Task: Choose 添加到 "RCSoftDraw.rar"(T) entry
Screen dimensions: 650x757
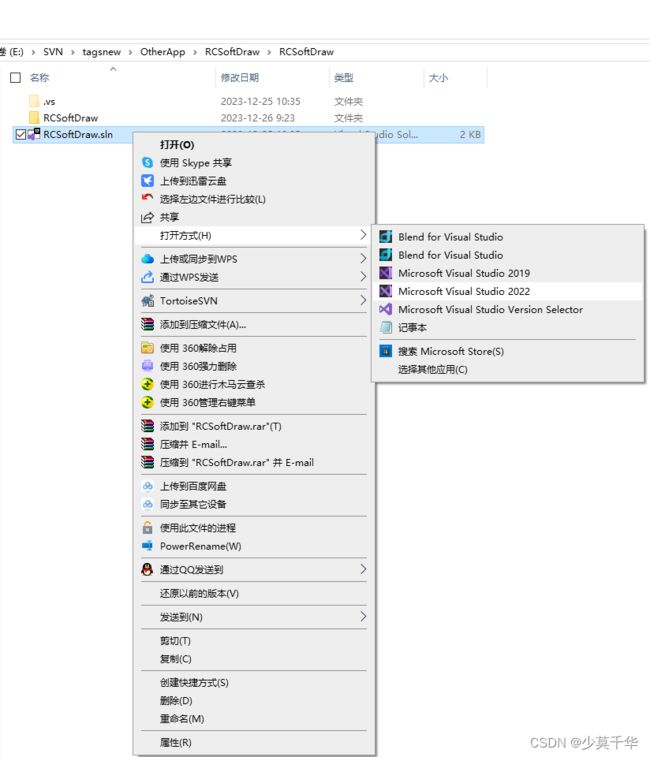Action: 254,426
